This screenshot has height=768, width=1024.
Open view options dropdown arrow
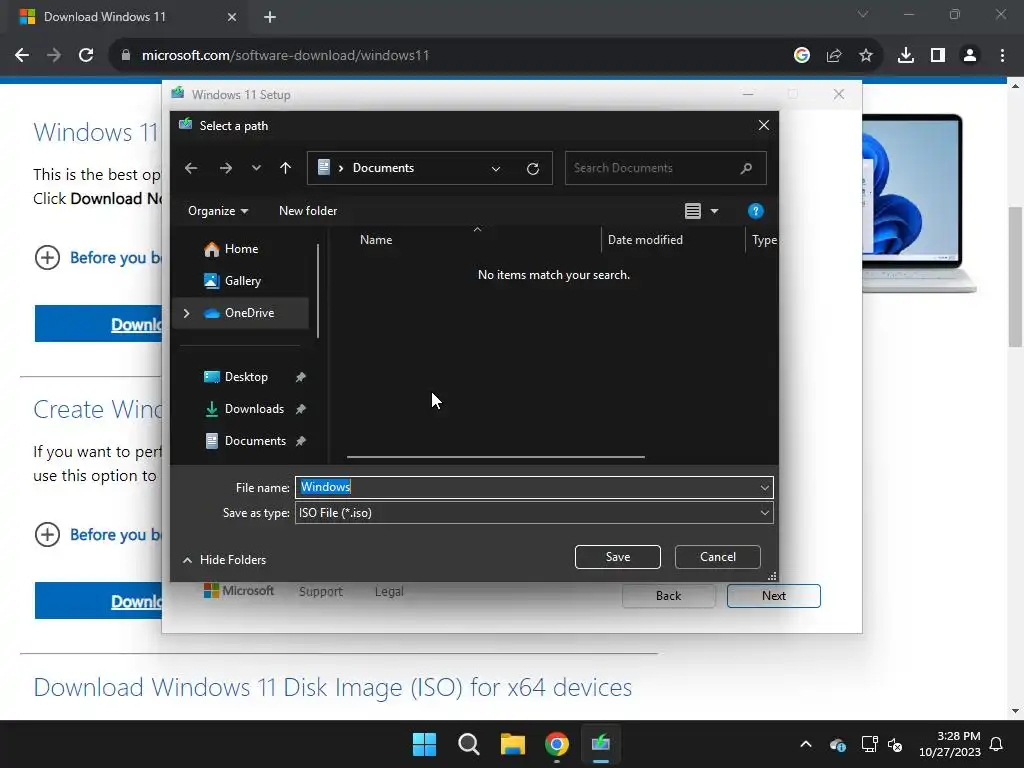[714, 211]
